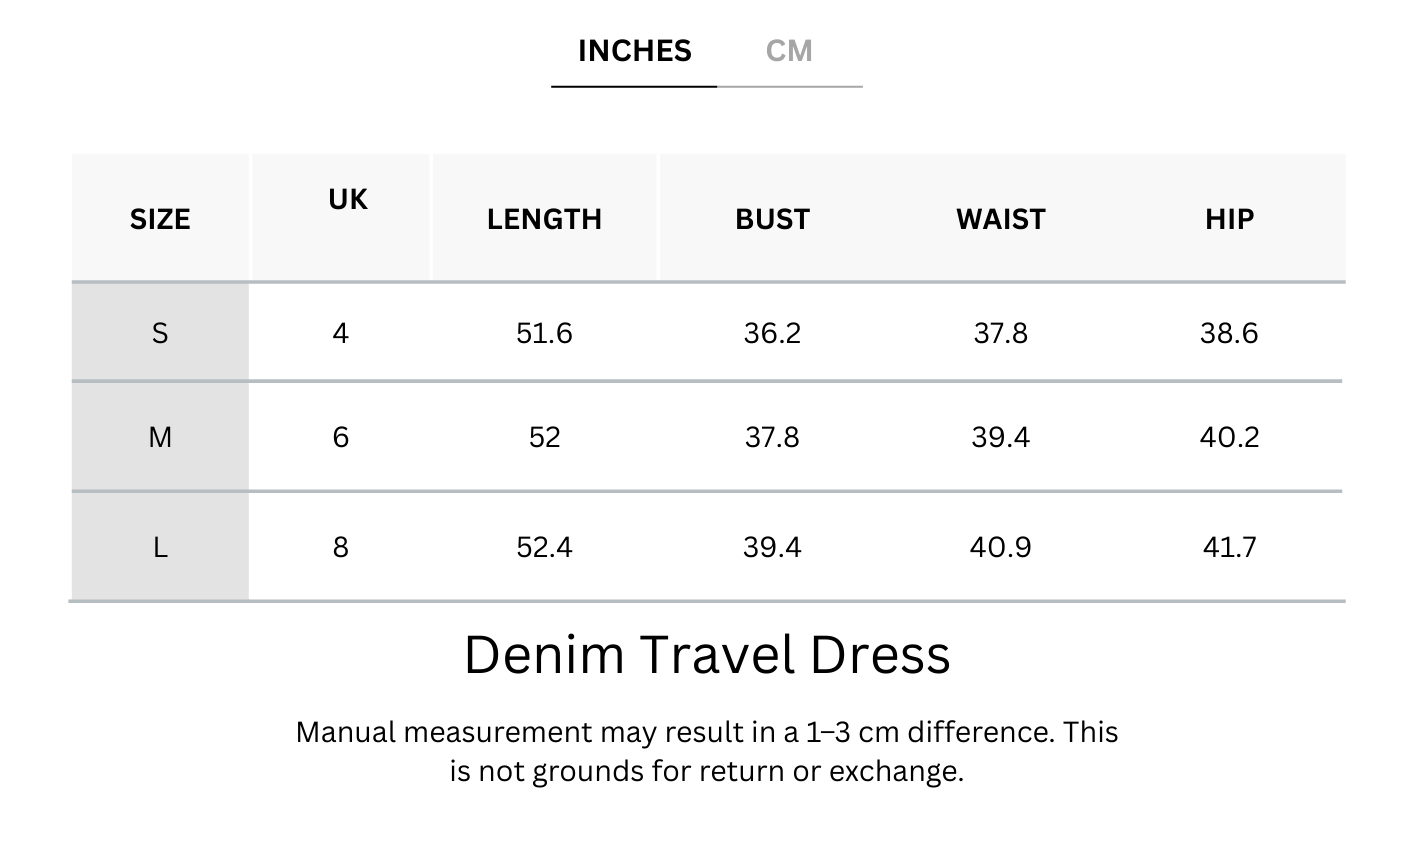Click the 51.6 length value

coord(544,333)
